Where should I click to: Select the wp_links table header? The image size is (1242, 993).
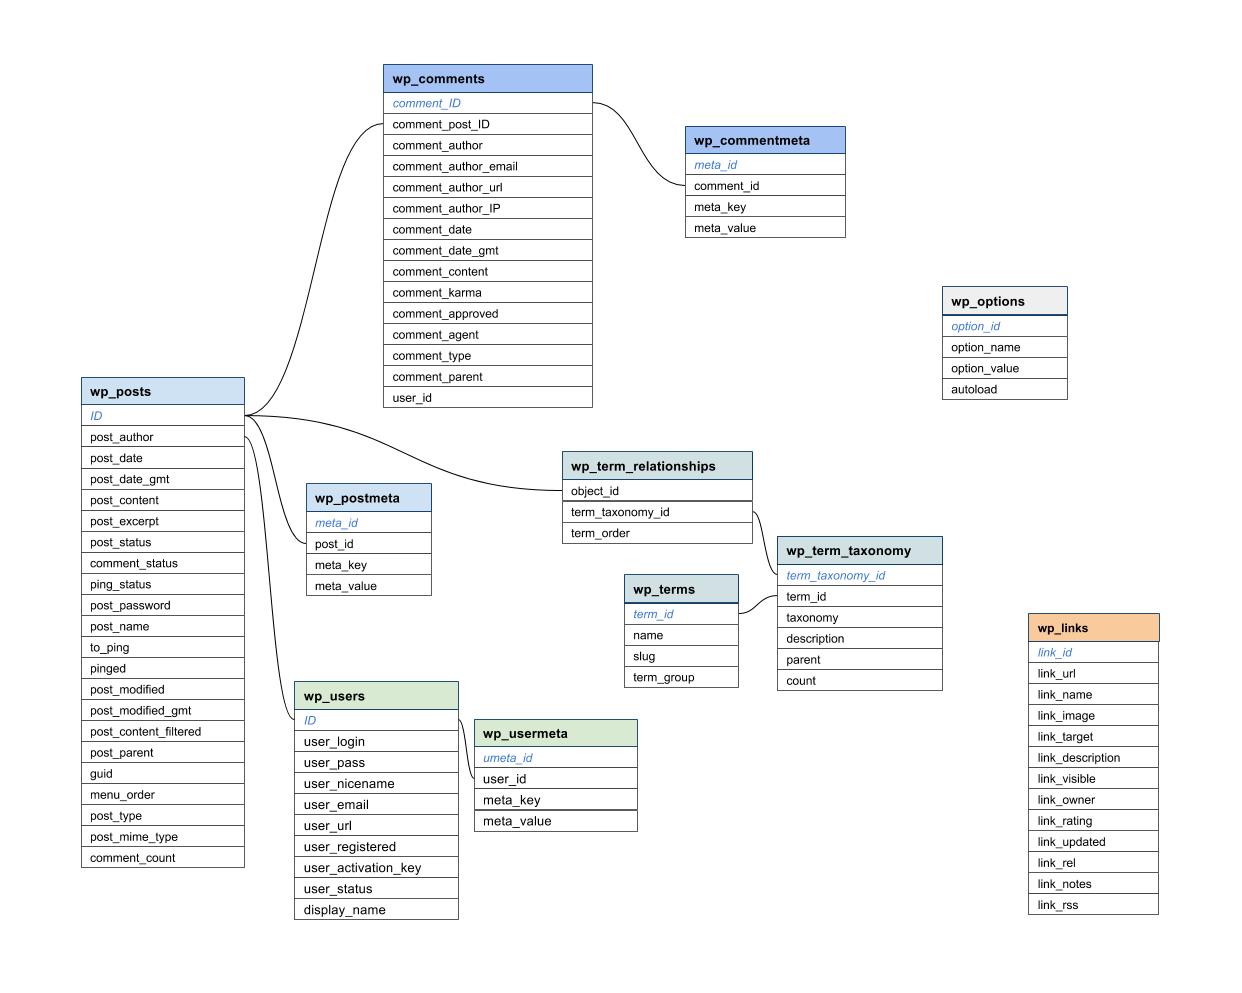(x=1093, y=628)
